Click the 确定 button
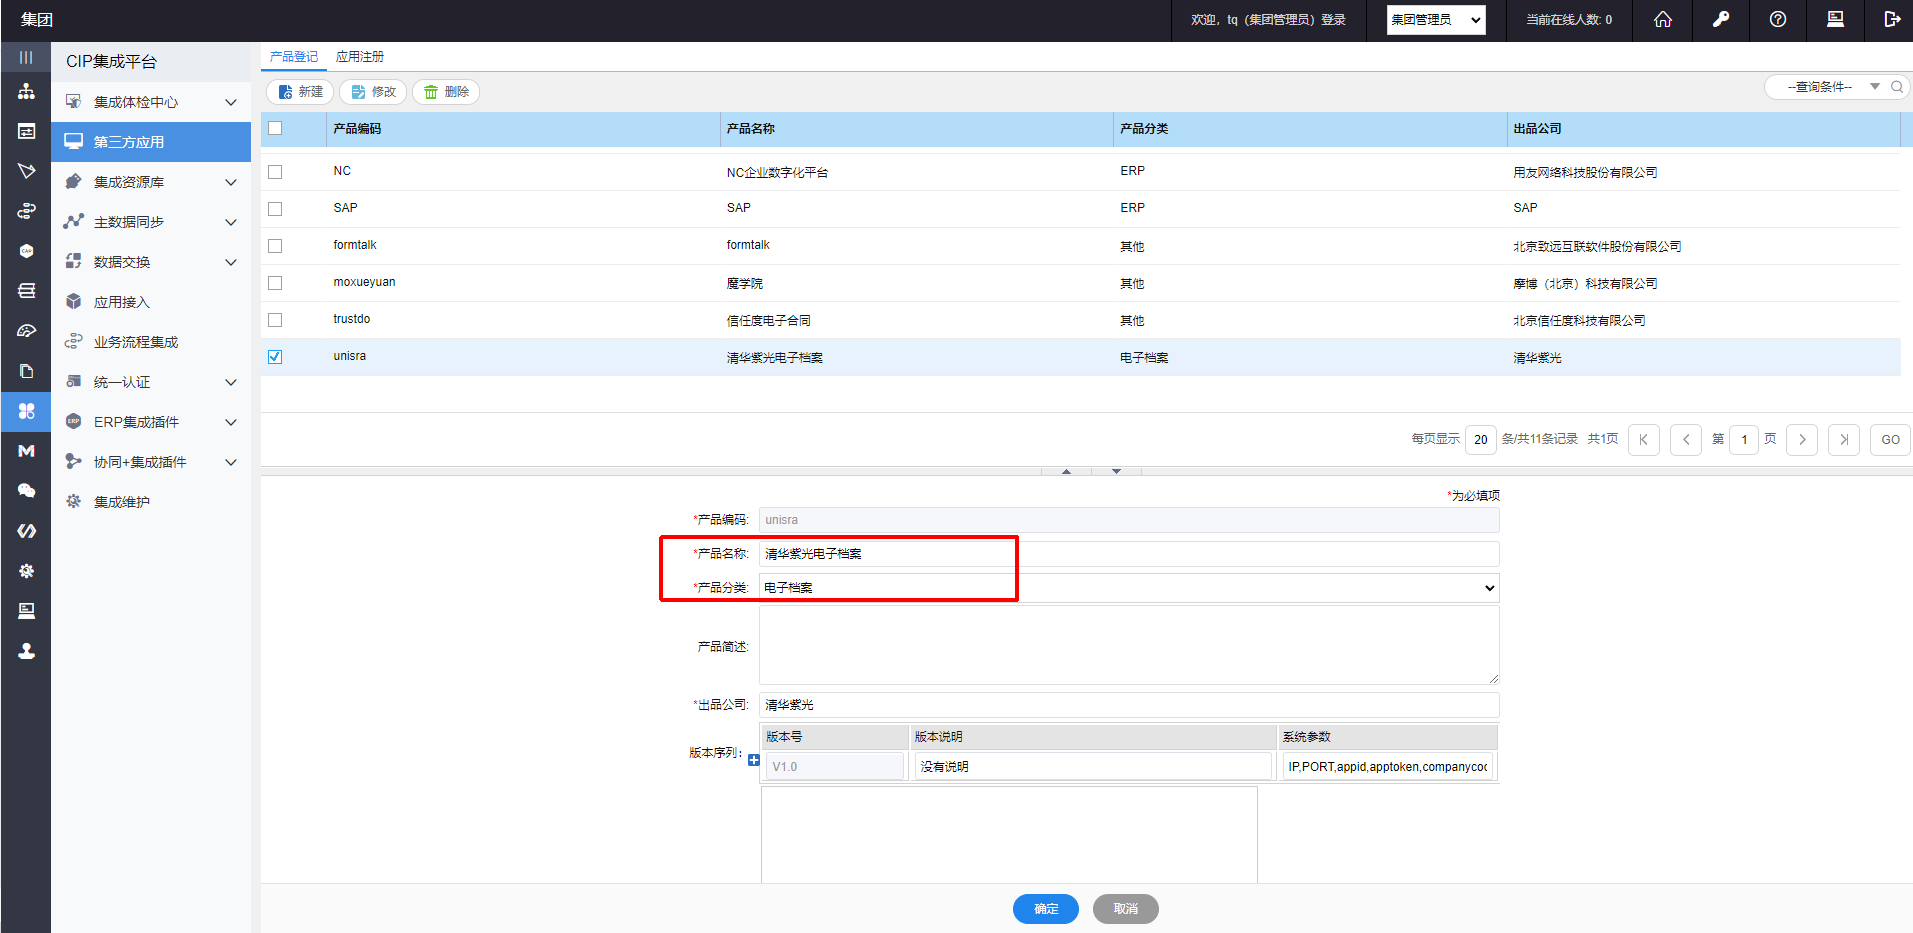The height and width of the screenshot is (933, 1913). tap(1045, 908)
